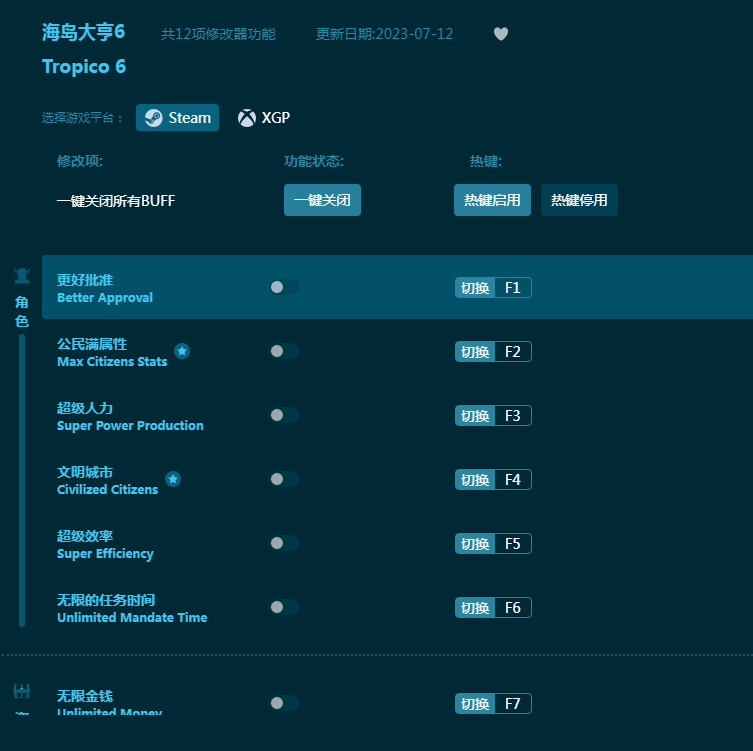Screen dimensions: 753x751
Task: Click update date 2023-07-12 text
Action: [x=384, y=34]
